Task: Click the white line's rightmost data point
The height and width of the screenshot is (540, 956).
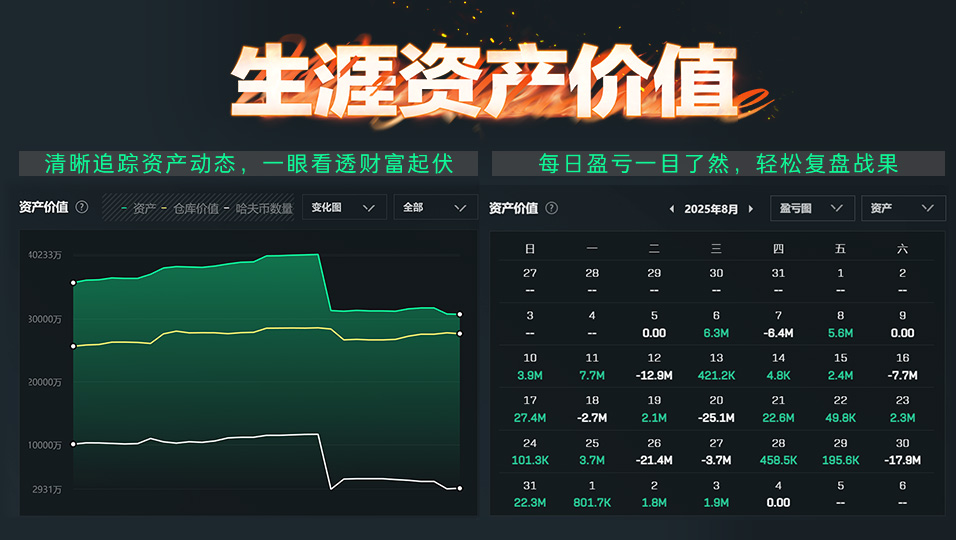Action: 460,488
